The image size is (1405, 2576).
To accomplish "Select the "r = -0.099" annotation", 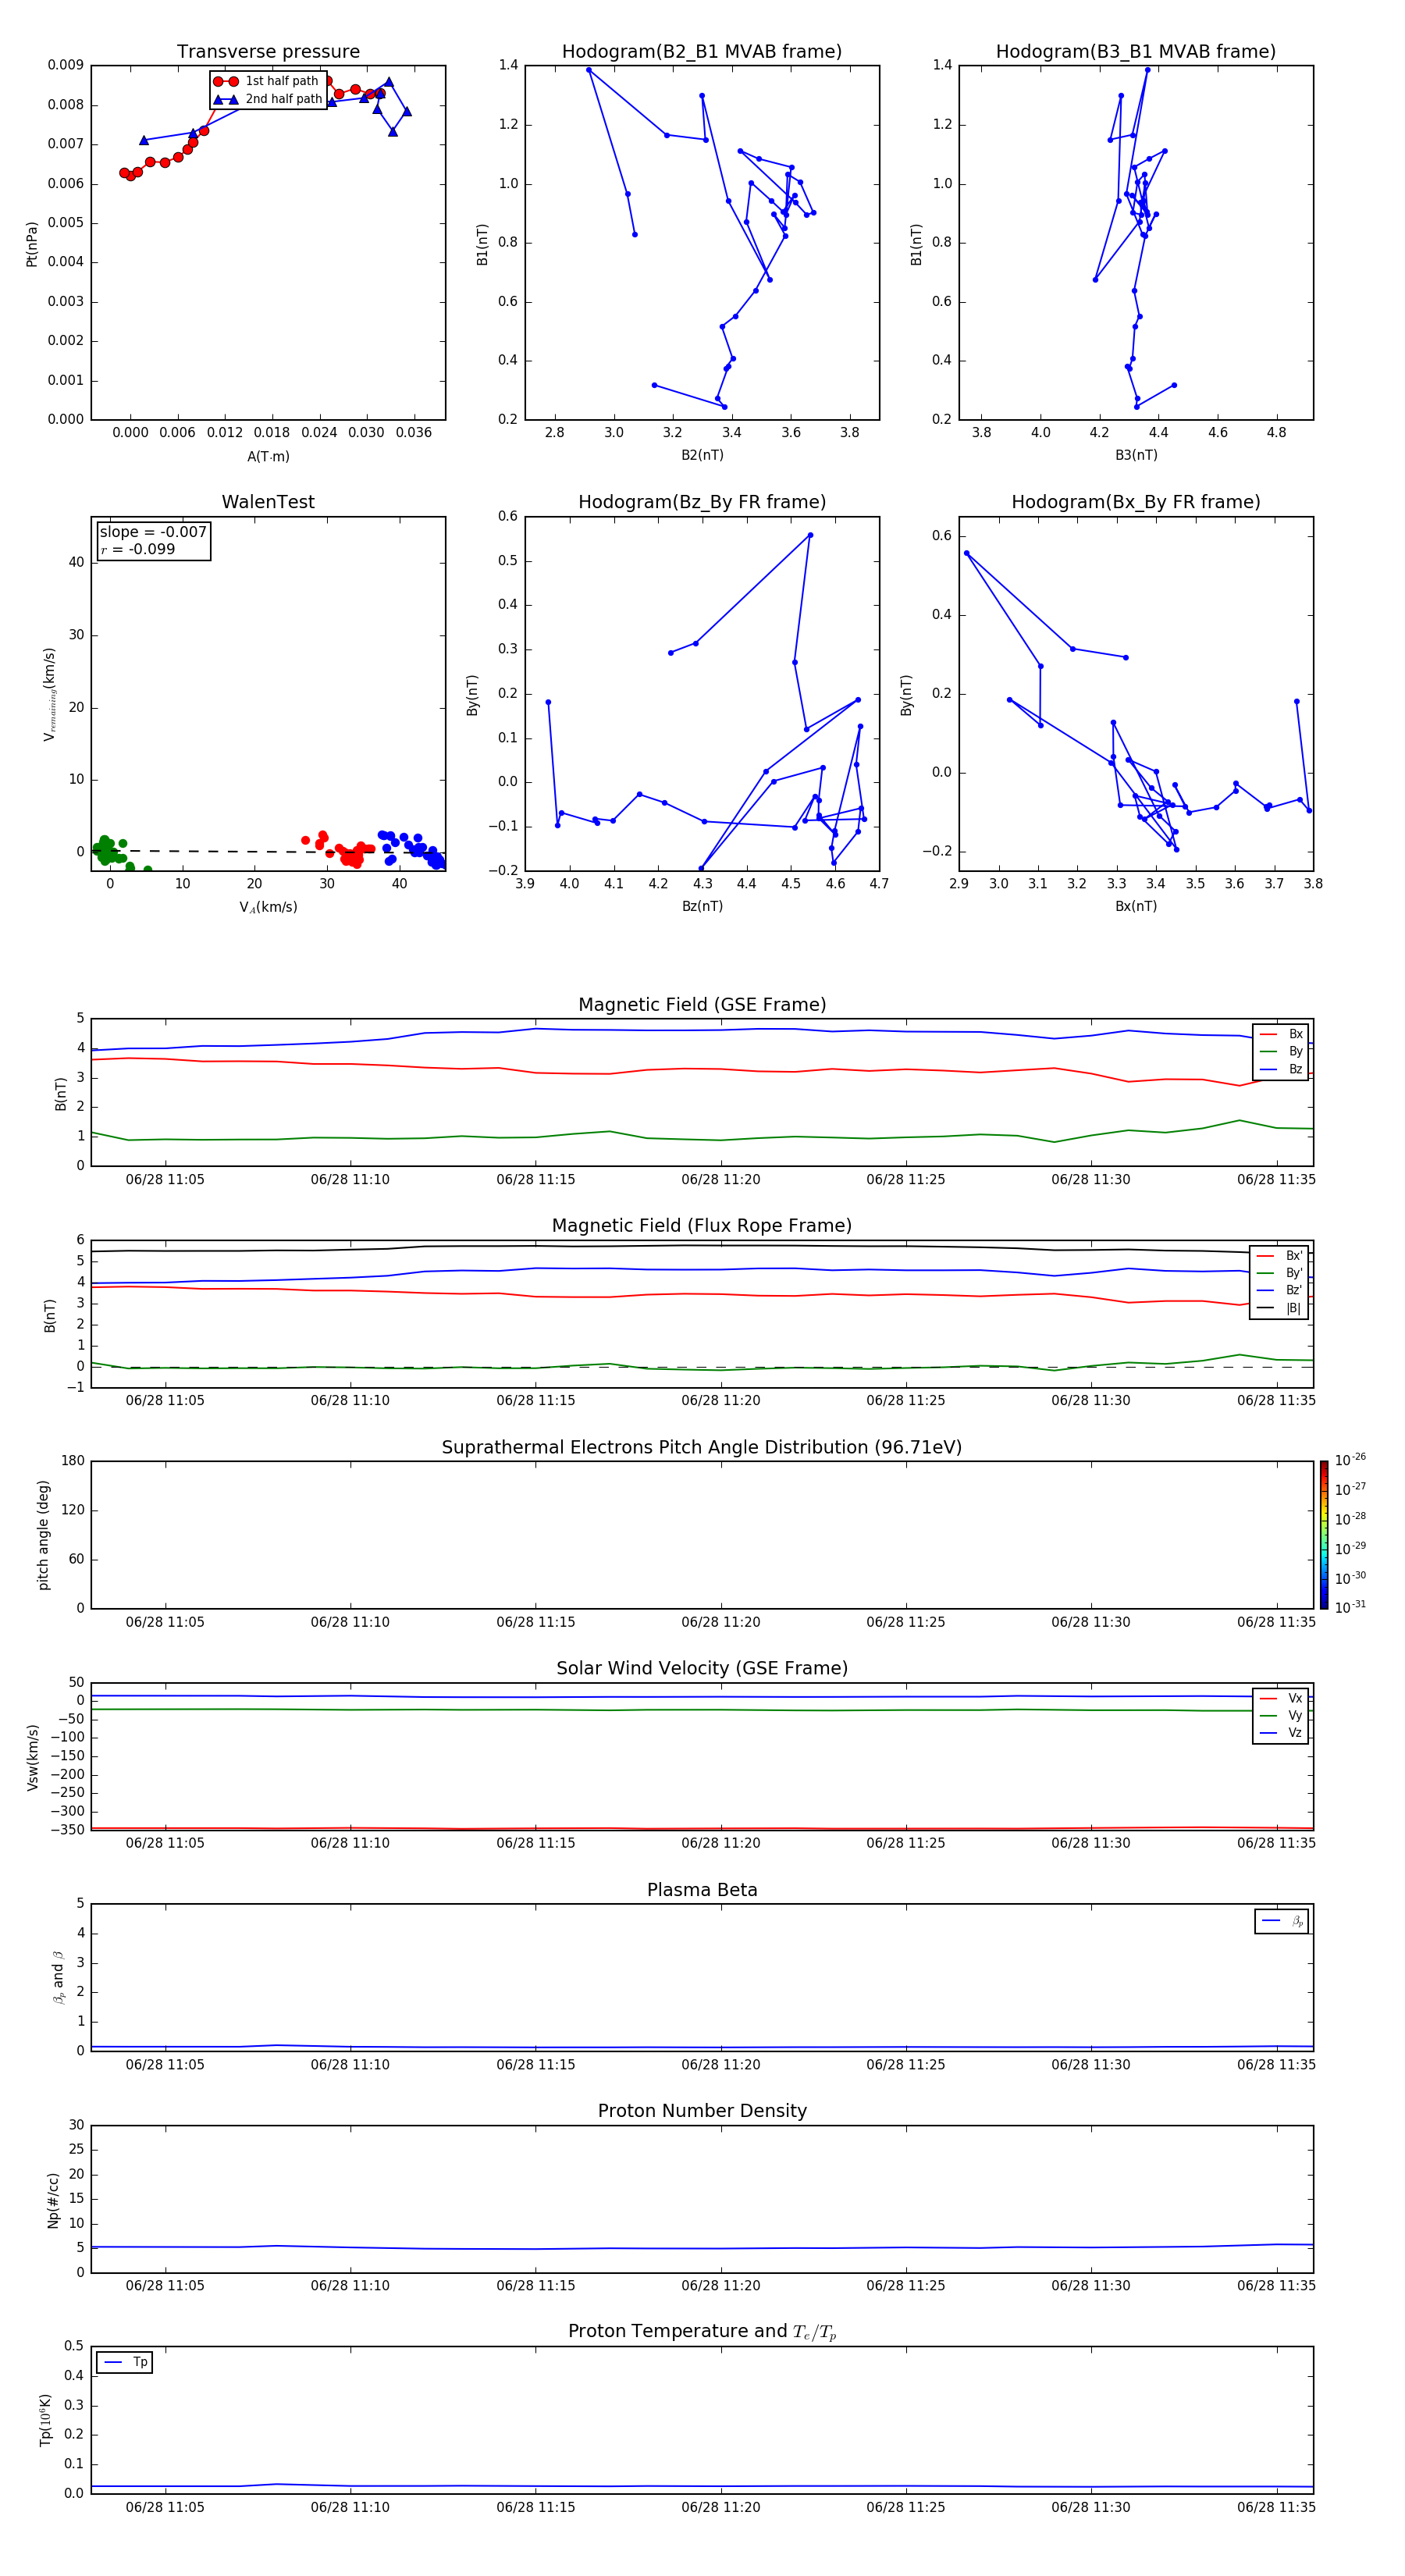I will (138, 549).
